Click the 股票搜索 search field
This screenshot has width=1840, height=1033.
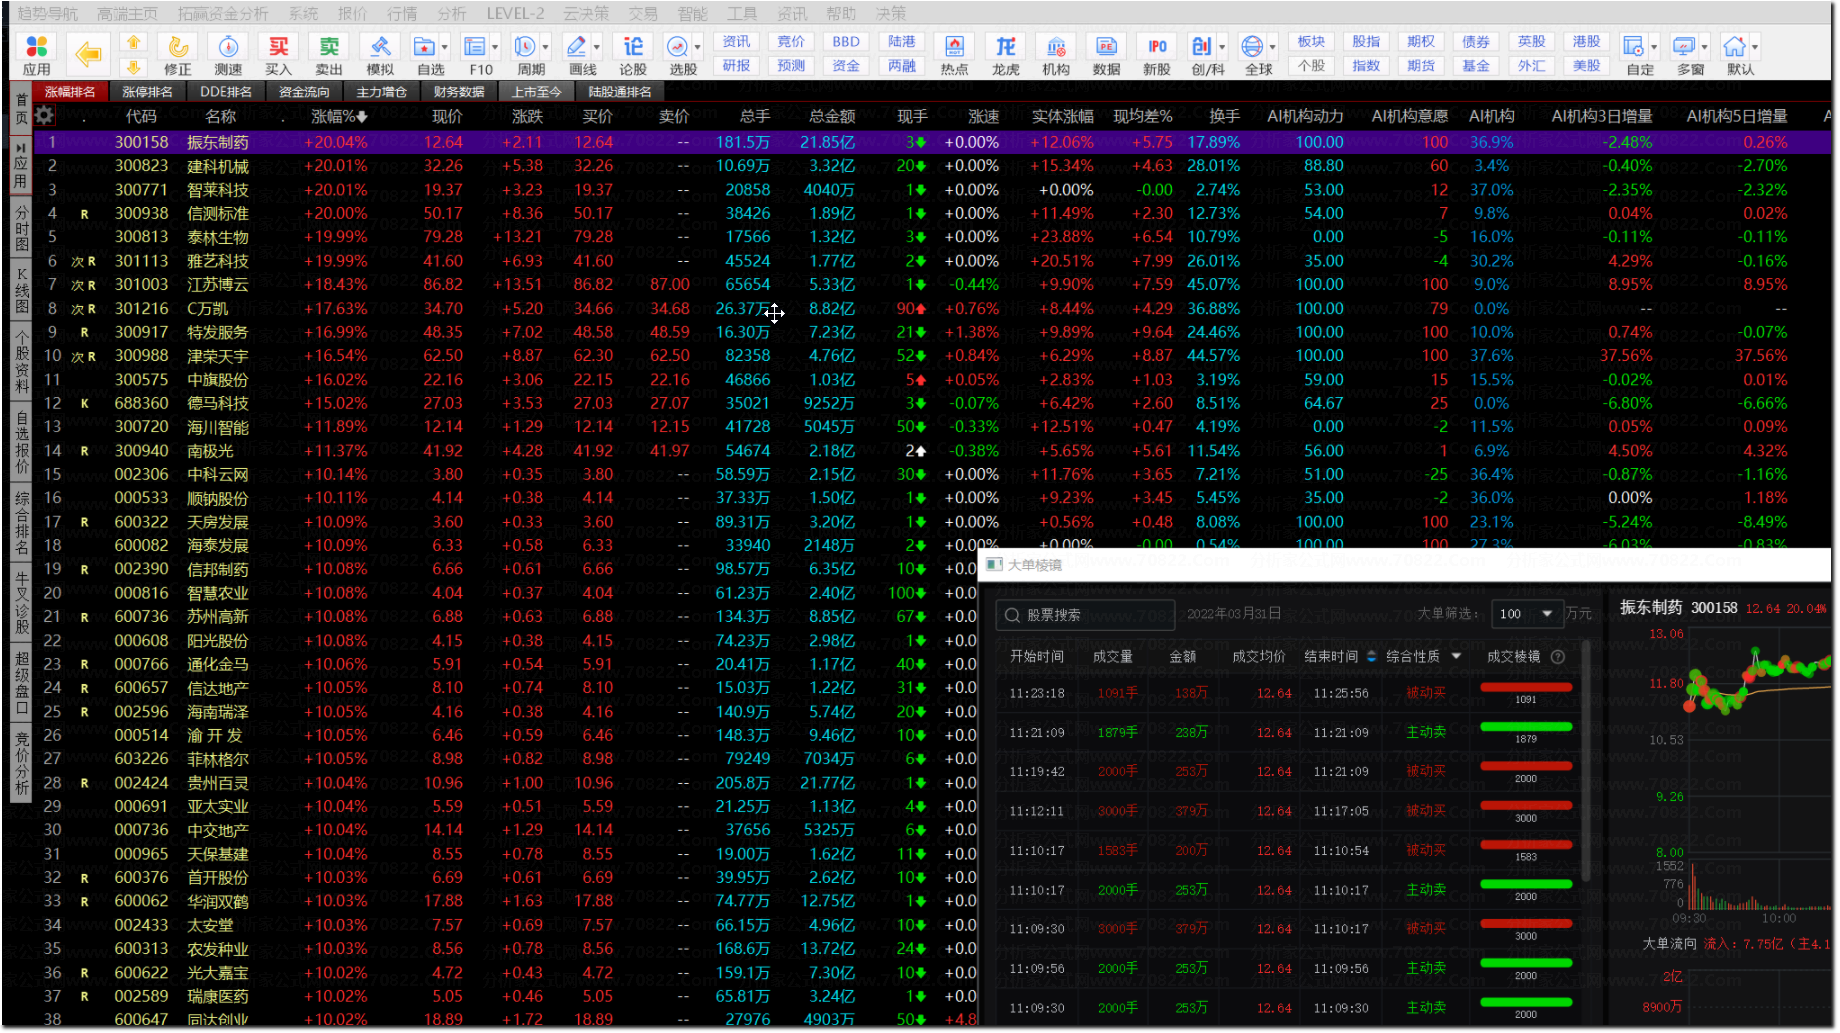[1085, 615]
